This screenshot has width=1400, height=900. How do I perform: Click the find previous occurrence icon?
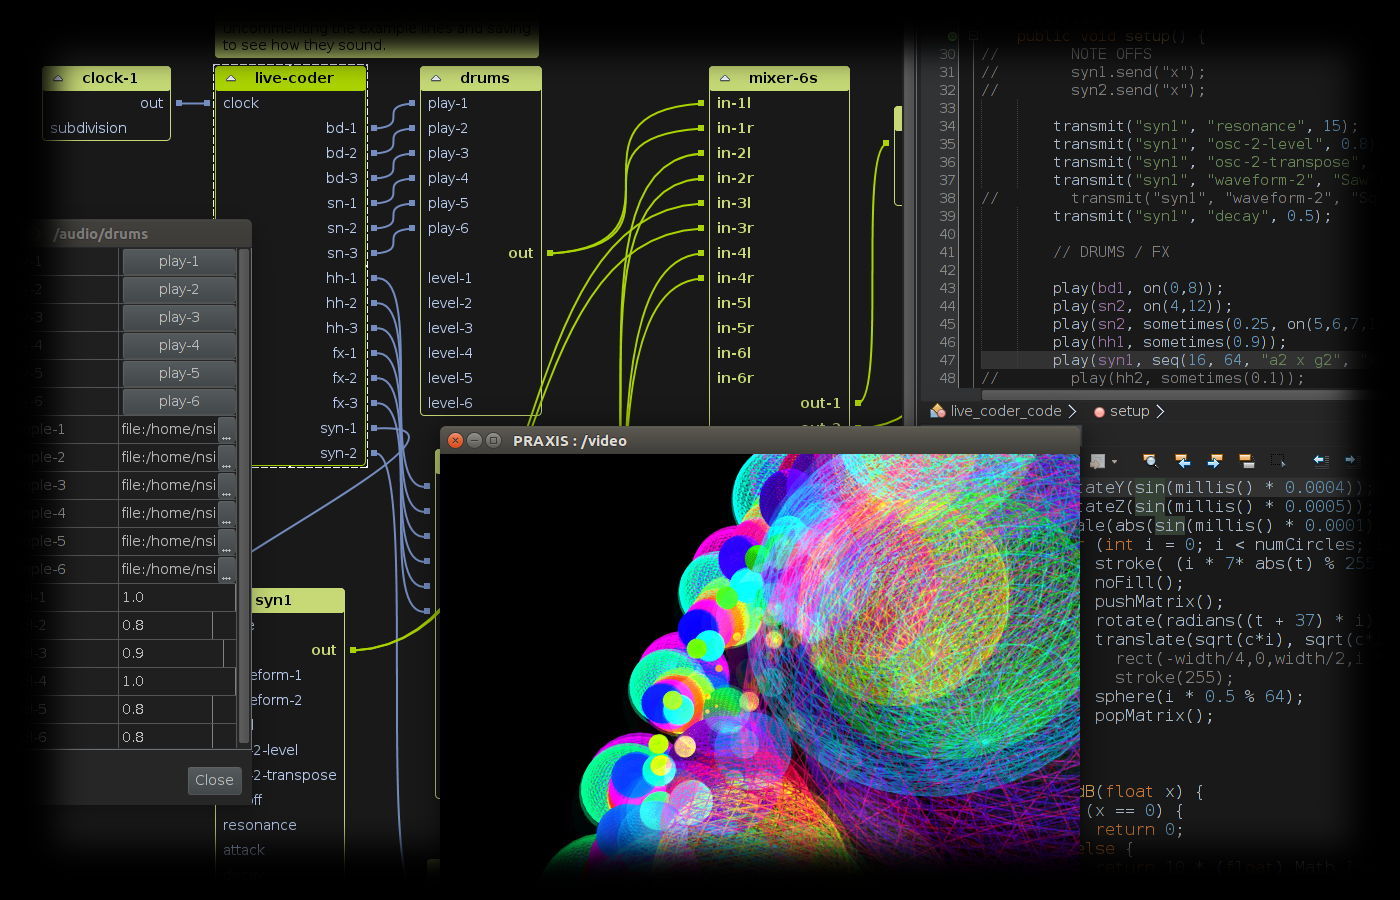tap(1182, 461)
